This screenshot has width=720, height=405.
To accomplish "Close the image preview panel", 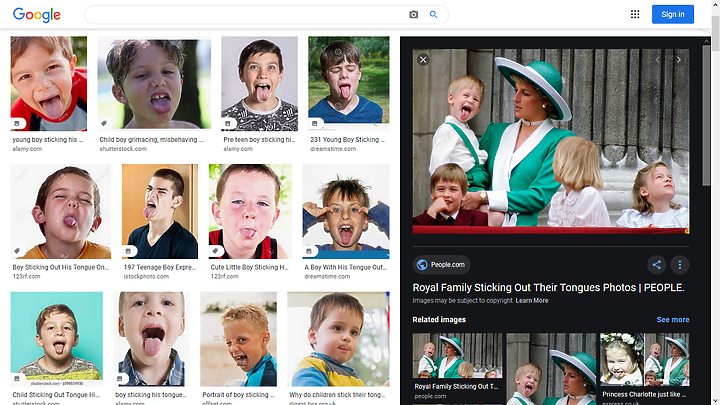I will click(x=423, y=59).
